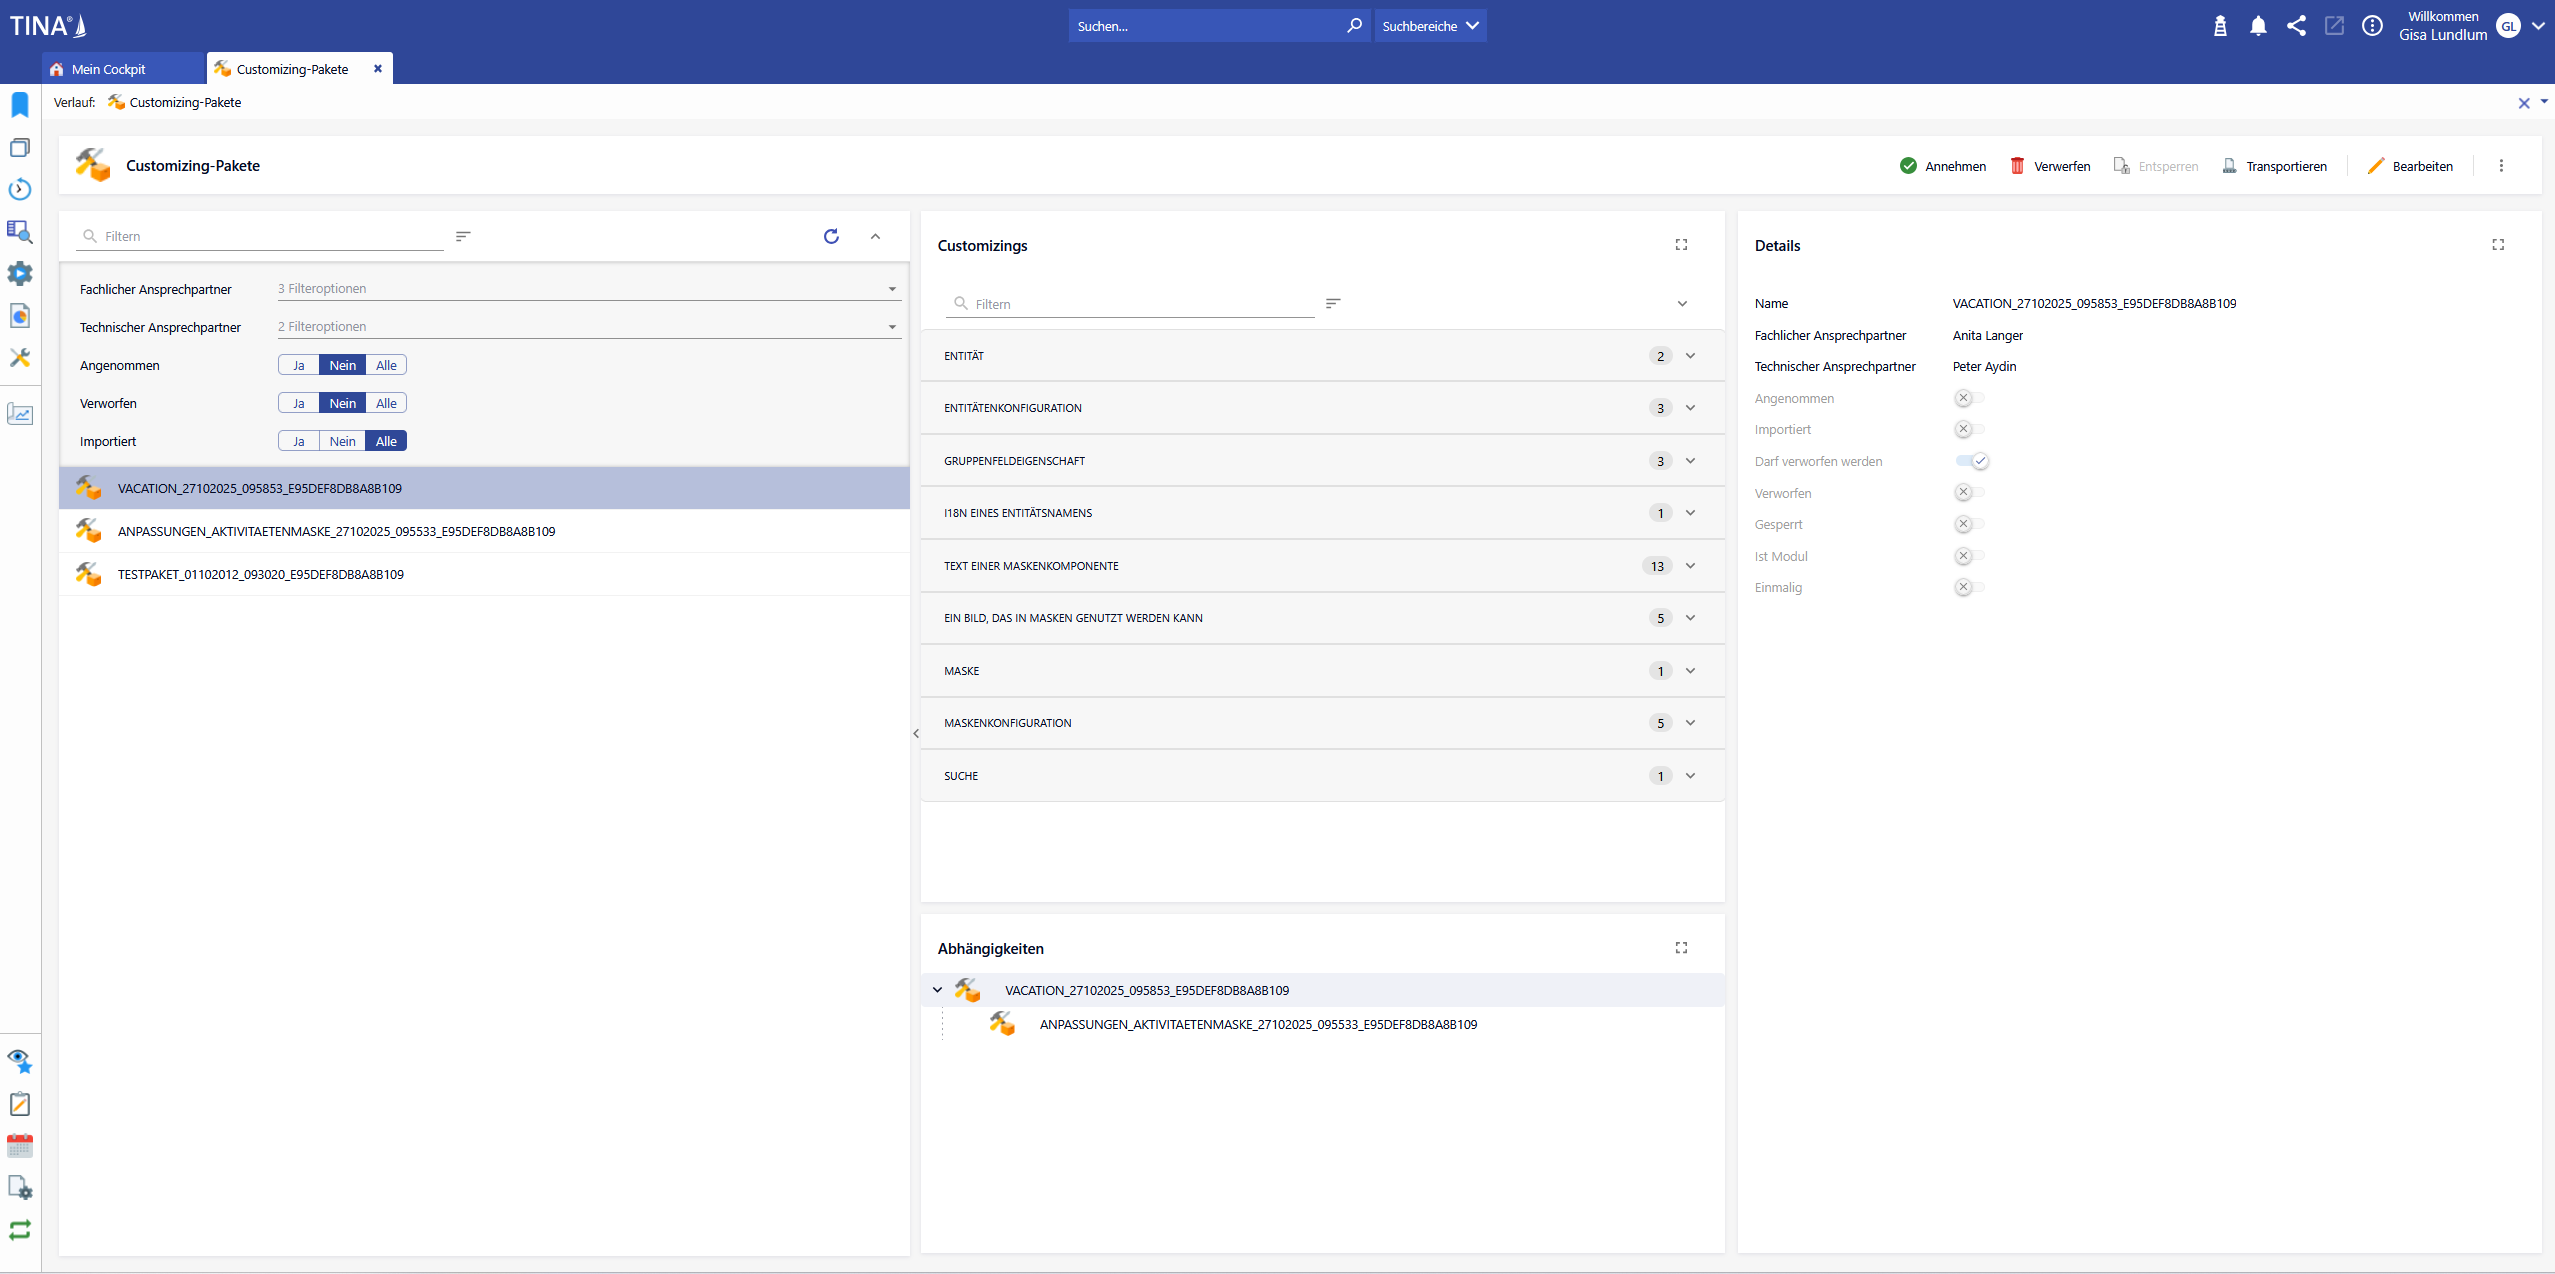The image size is (2555, 1274).
Task: Open the calendar icon in sidebar
Action: pos(20,1145)
